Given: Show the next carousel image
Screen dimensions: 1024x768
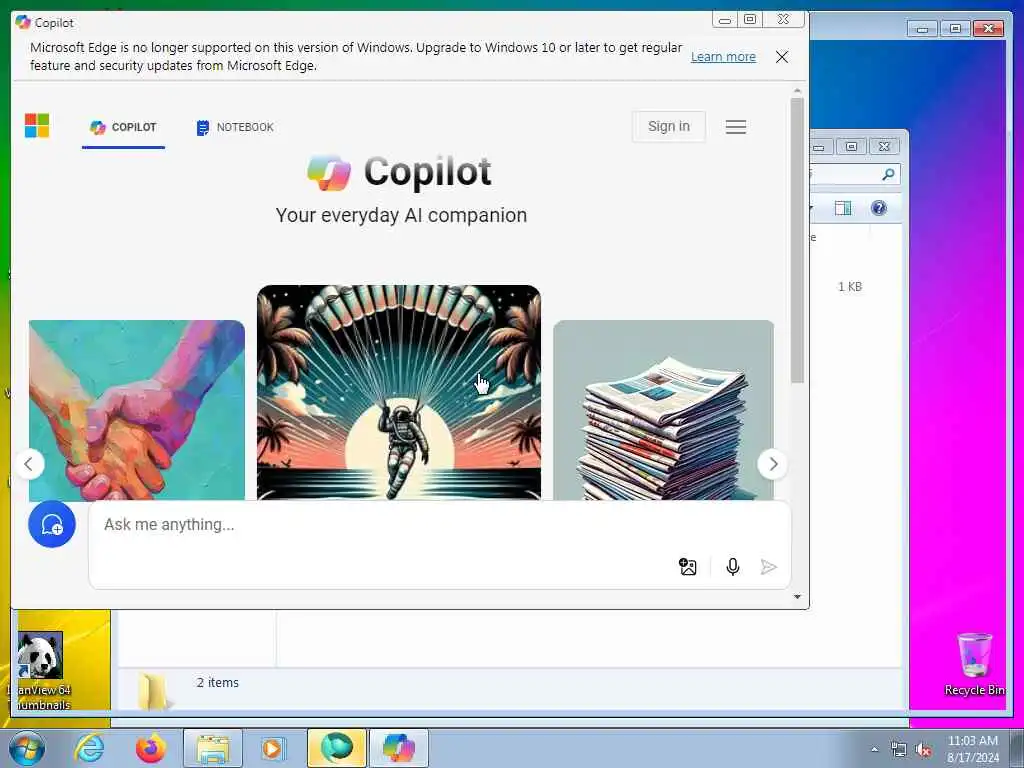Looking at the screenshot, I should 773,464.
